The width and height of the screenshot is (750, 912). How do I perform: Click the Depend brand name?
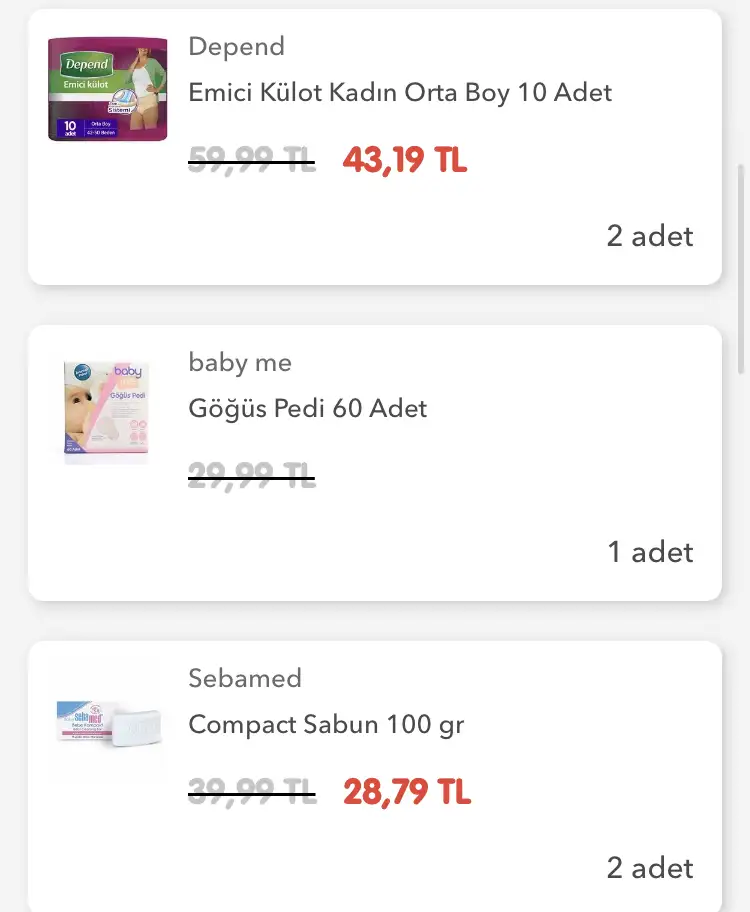click(237, 47)
